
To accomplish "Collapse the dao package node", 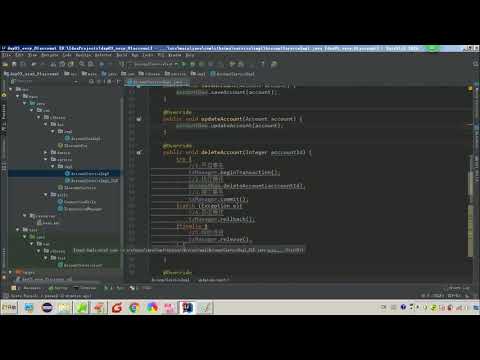I will coord(46,124).
